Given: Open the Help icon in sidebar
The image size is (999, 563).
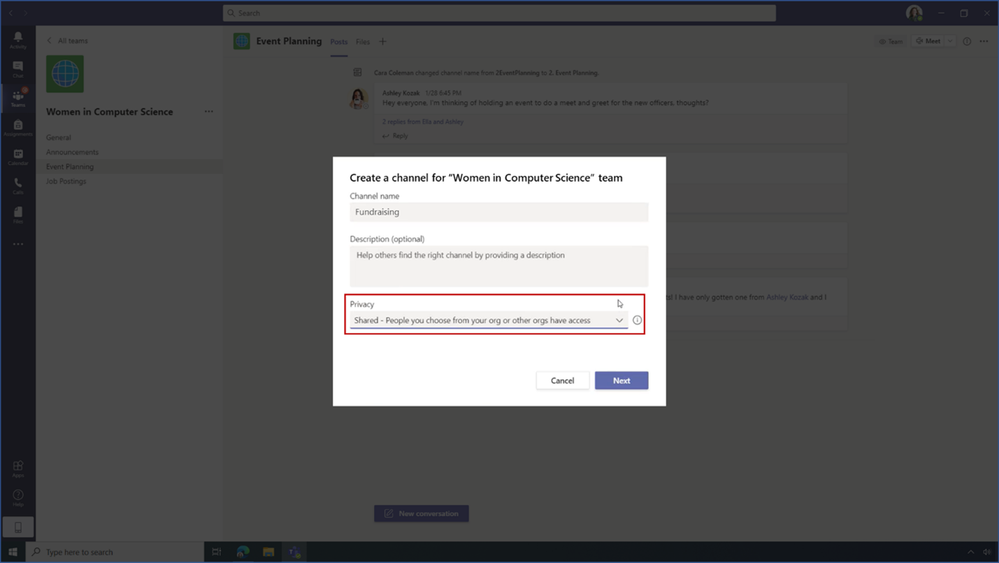Looking at the screenshot, I should pyautogui.click(x=18, y=497).
